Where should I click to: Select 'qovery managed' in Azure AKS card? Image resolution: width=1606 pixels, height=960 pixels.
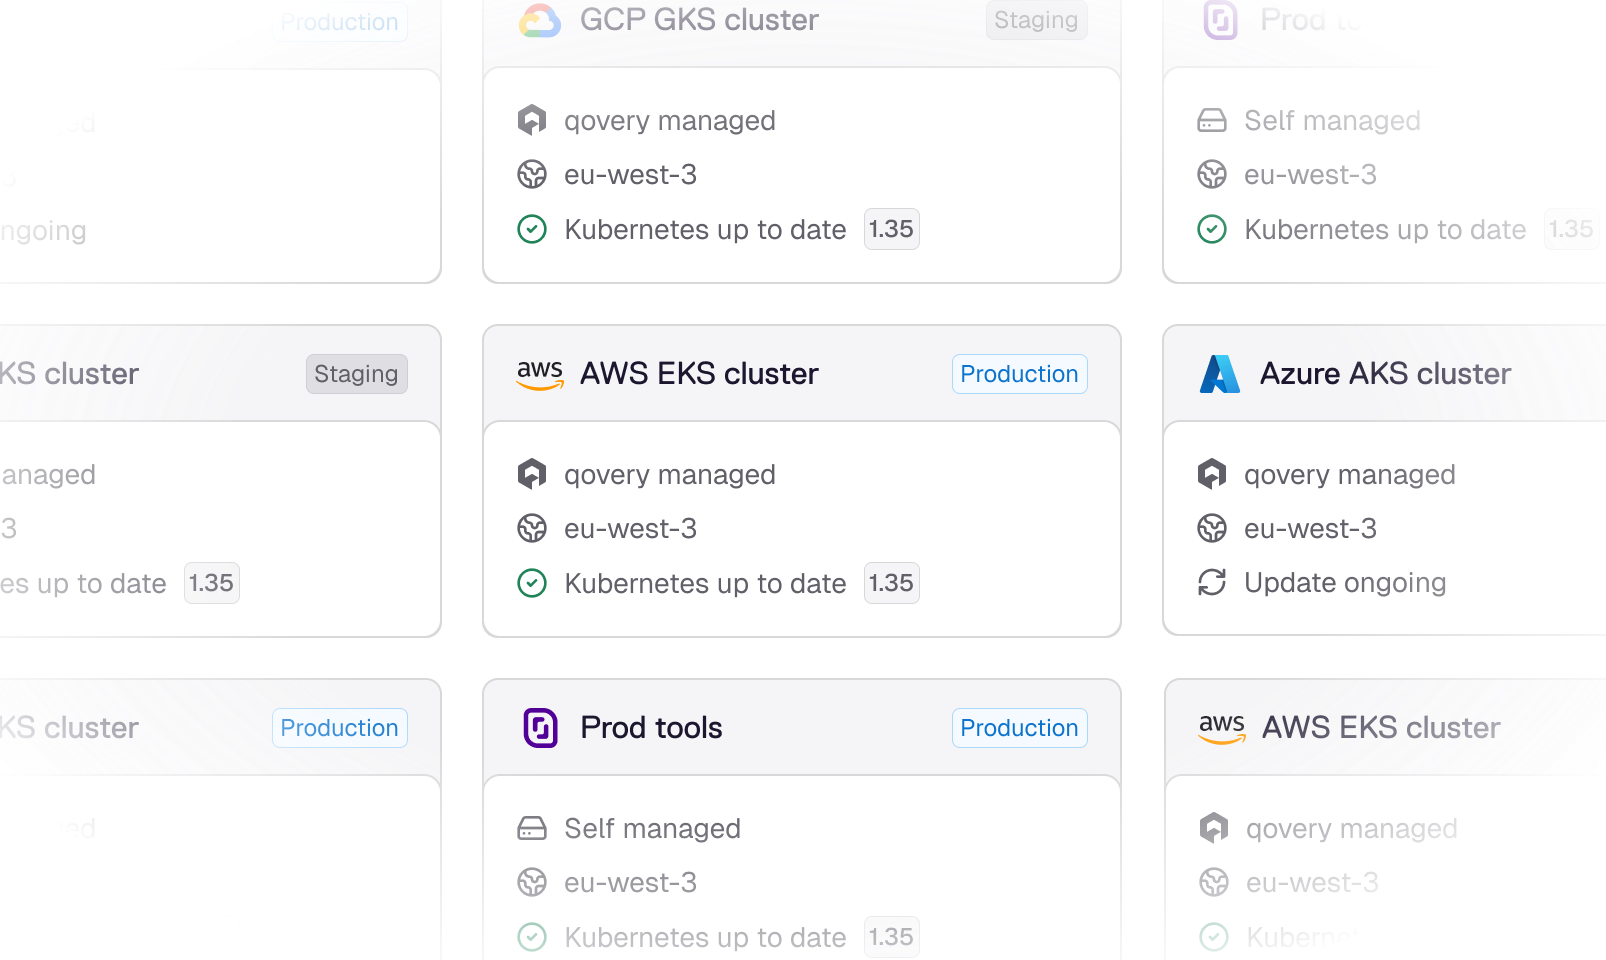click(1350, 475)
